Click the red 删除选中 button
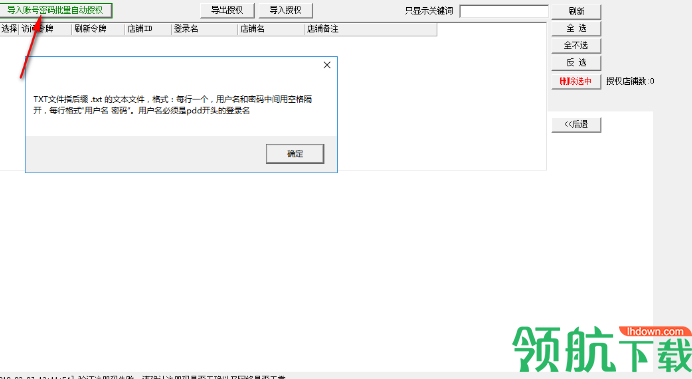Screen dimensions: 692x379 [x=576, y=81]
